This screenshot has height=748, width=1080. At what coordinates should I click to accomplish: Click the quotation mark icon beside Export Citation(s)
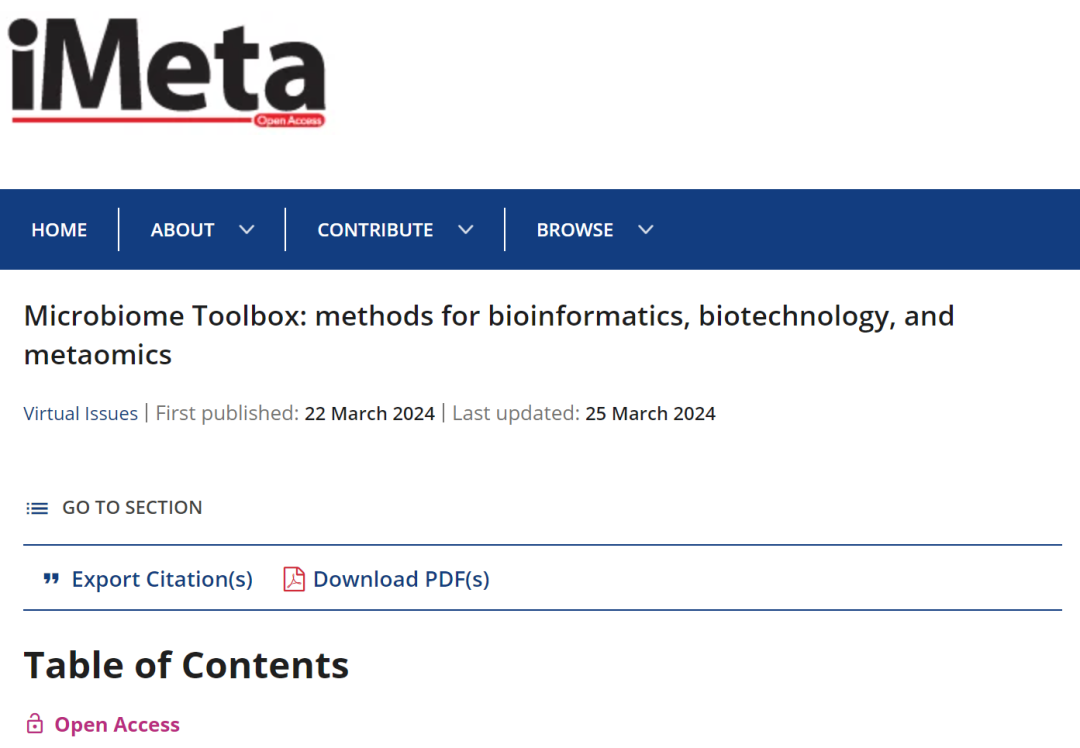point(50,579)
